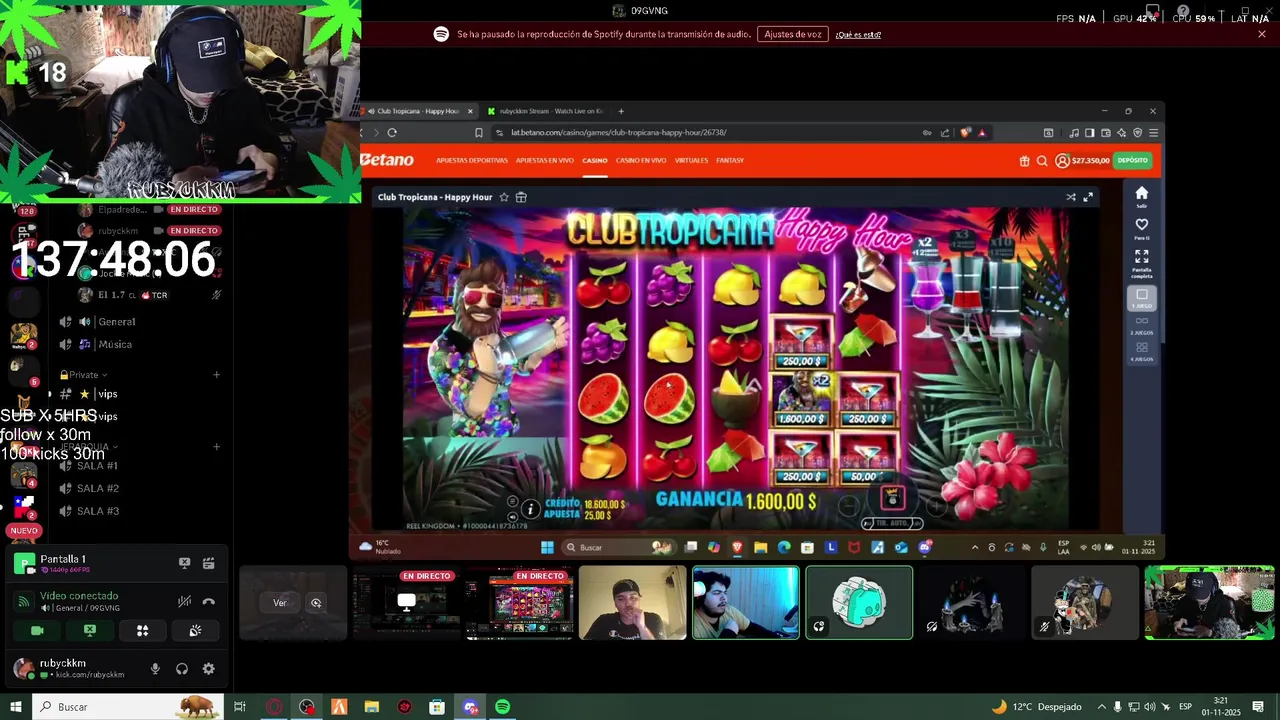1280x720 pixels.
Task: Join the SALA #3 voice channel
Action: point(97,511)
